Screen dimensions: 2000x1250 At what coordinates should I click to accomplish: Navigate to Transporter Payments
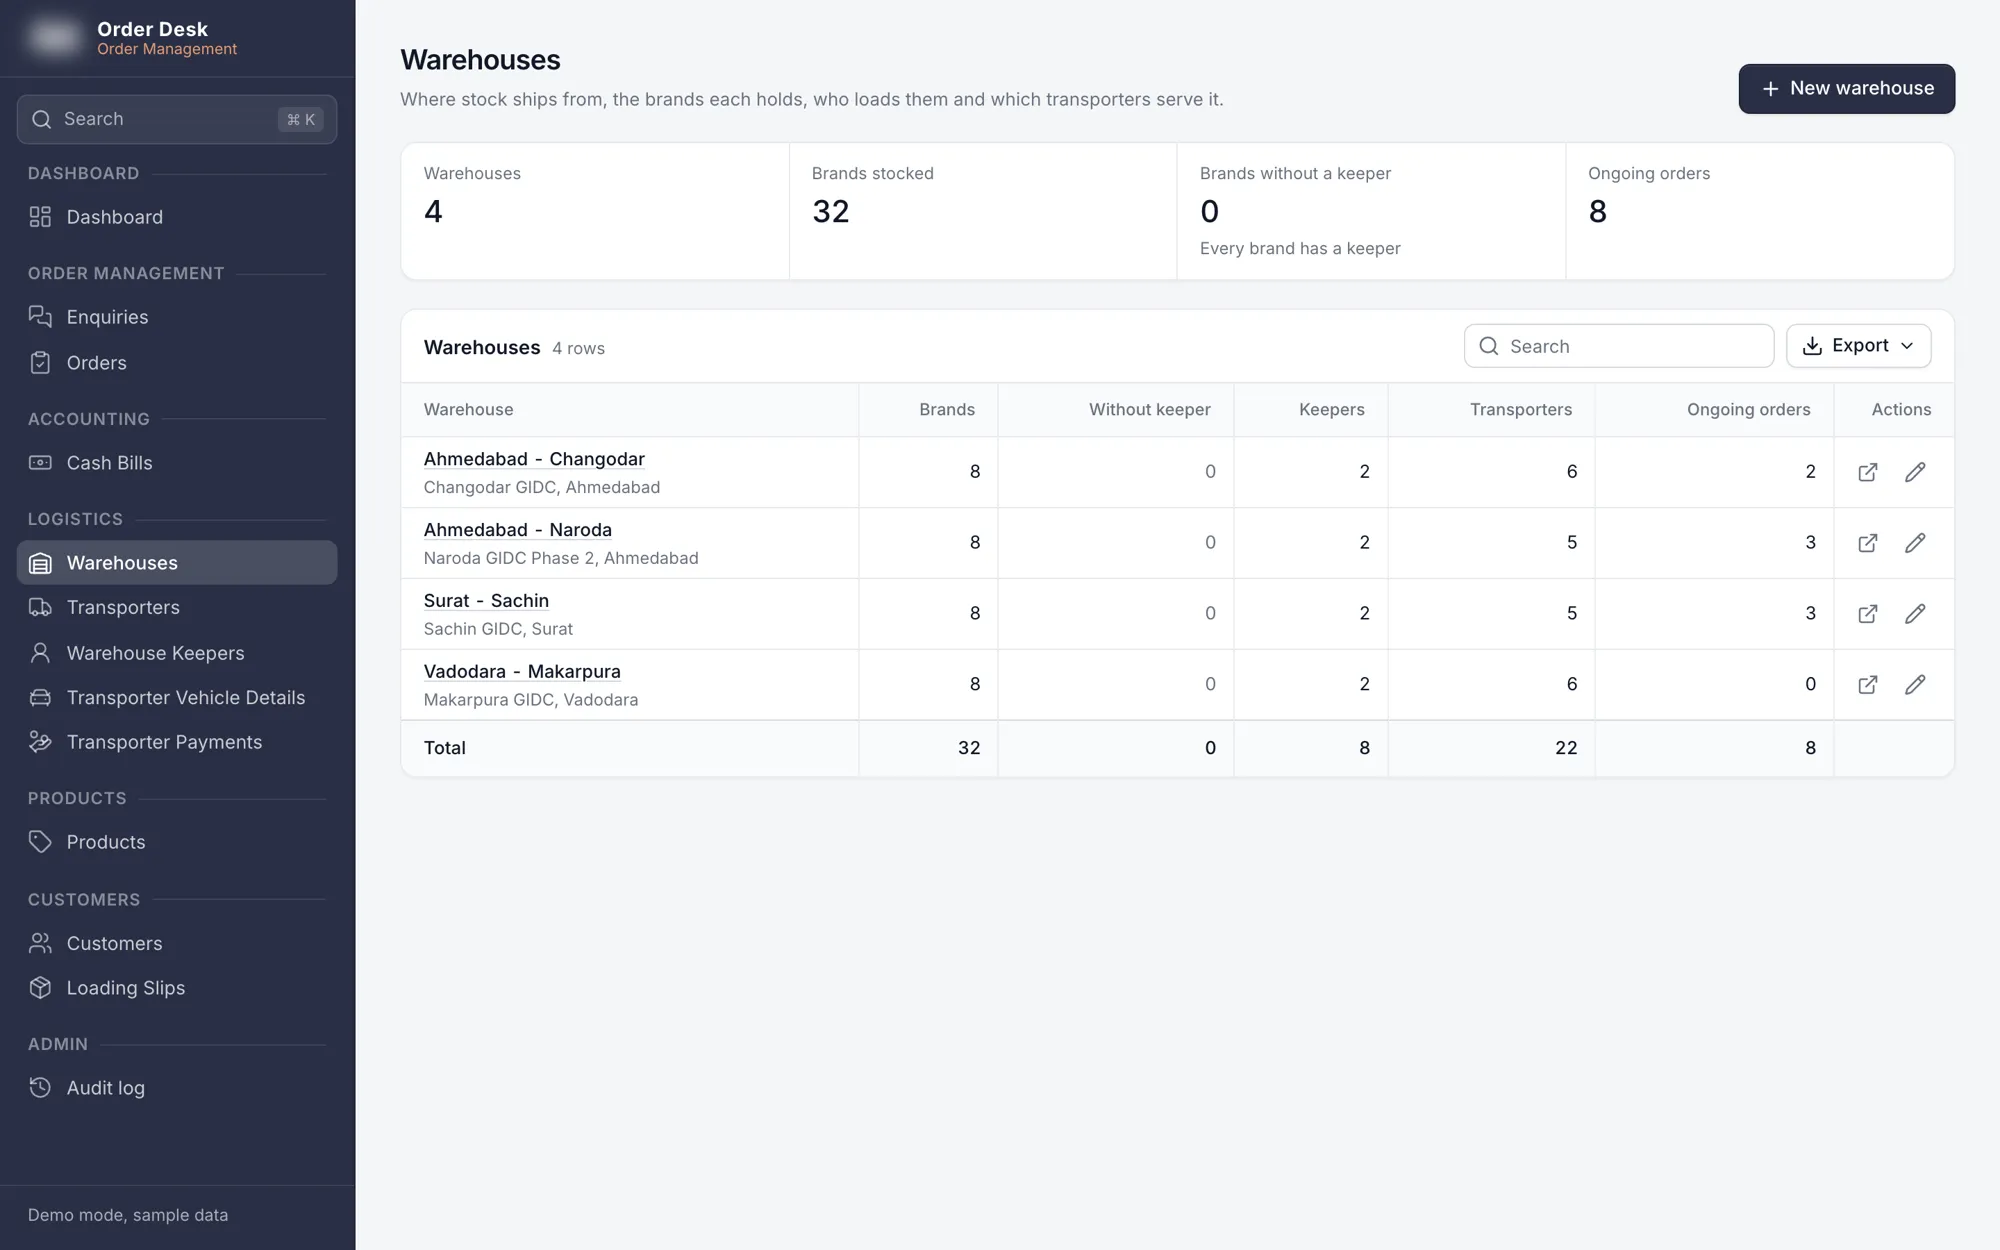pyautogui.click(x=177, y=742)
